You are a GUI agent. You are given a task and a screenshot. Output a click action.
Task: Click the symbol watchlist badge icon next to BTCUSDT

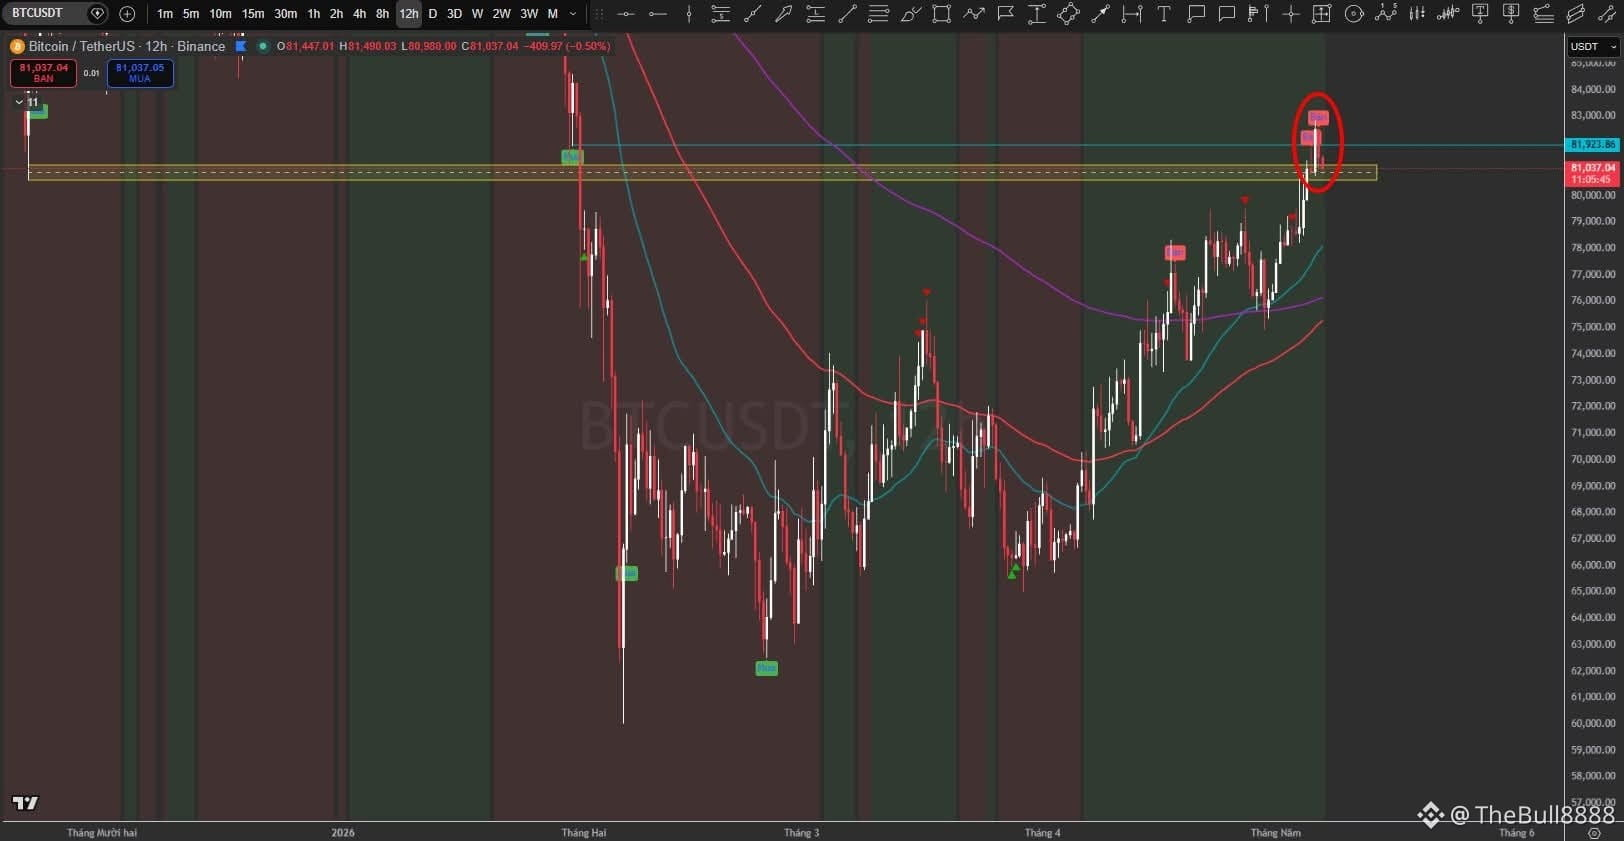coord(97,13)
